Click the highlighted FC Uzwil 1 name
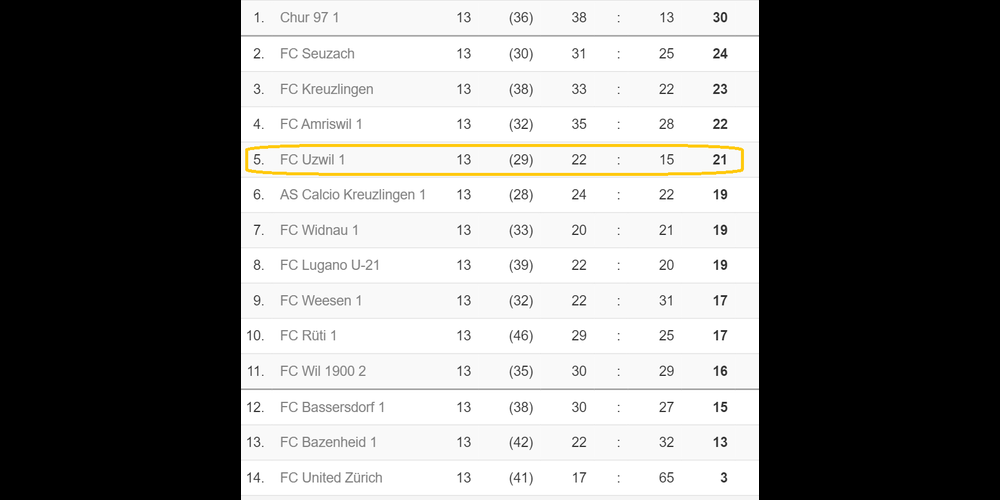Image resolution: width=1000 pixels, height=500 pixels. [312, 160]
